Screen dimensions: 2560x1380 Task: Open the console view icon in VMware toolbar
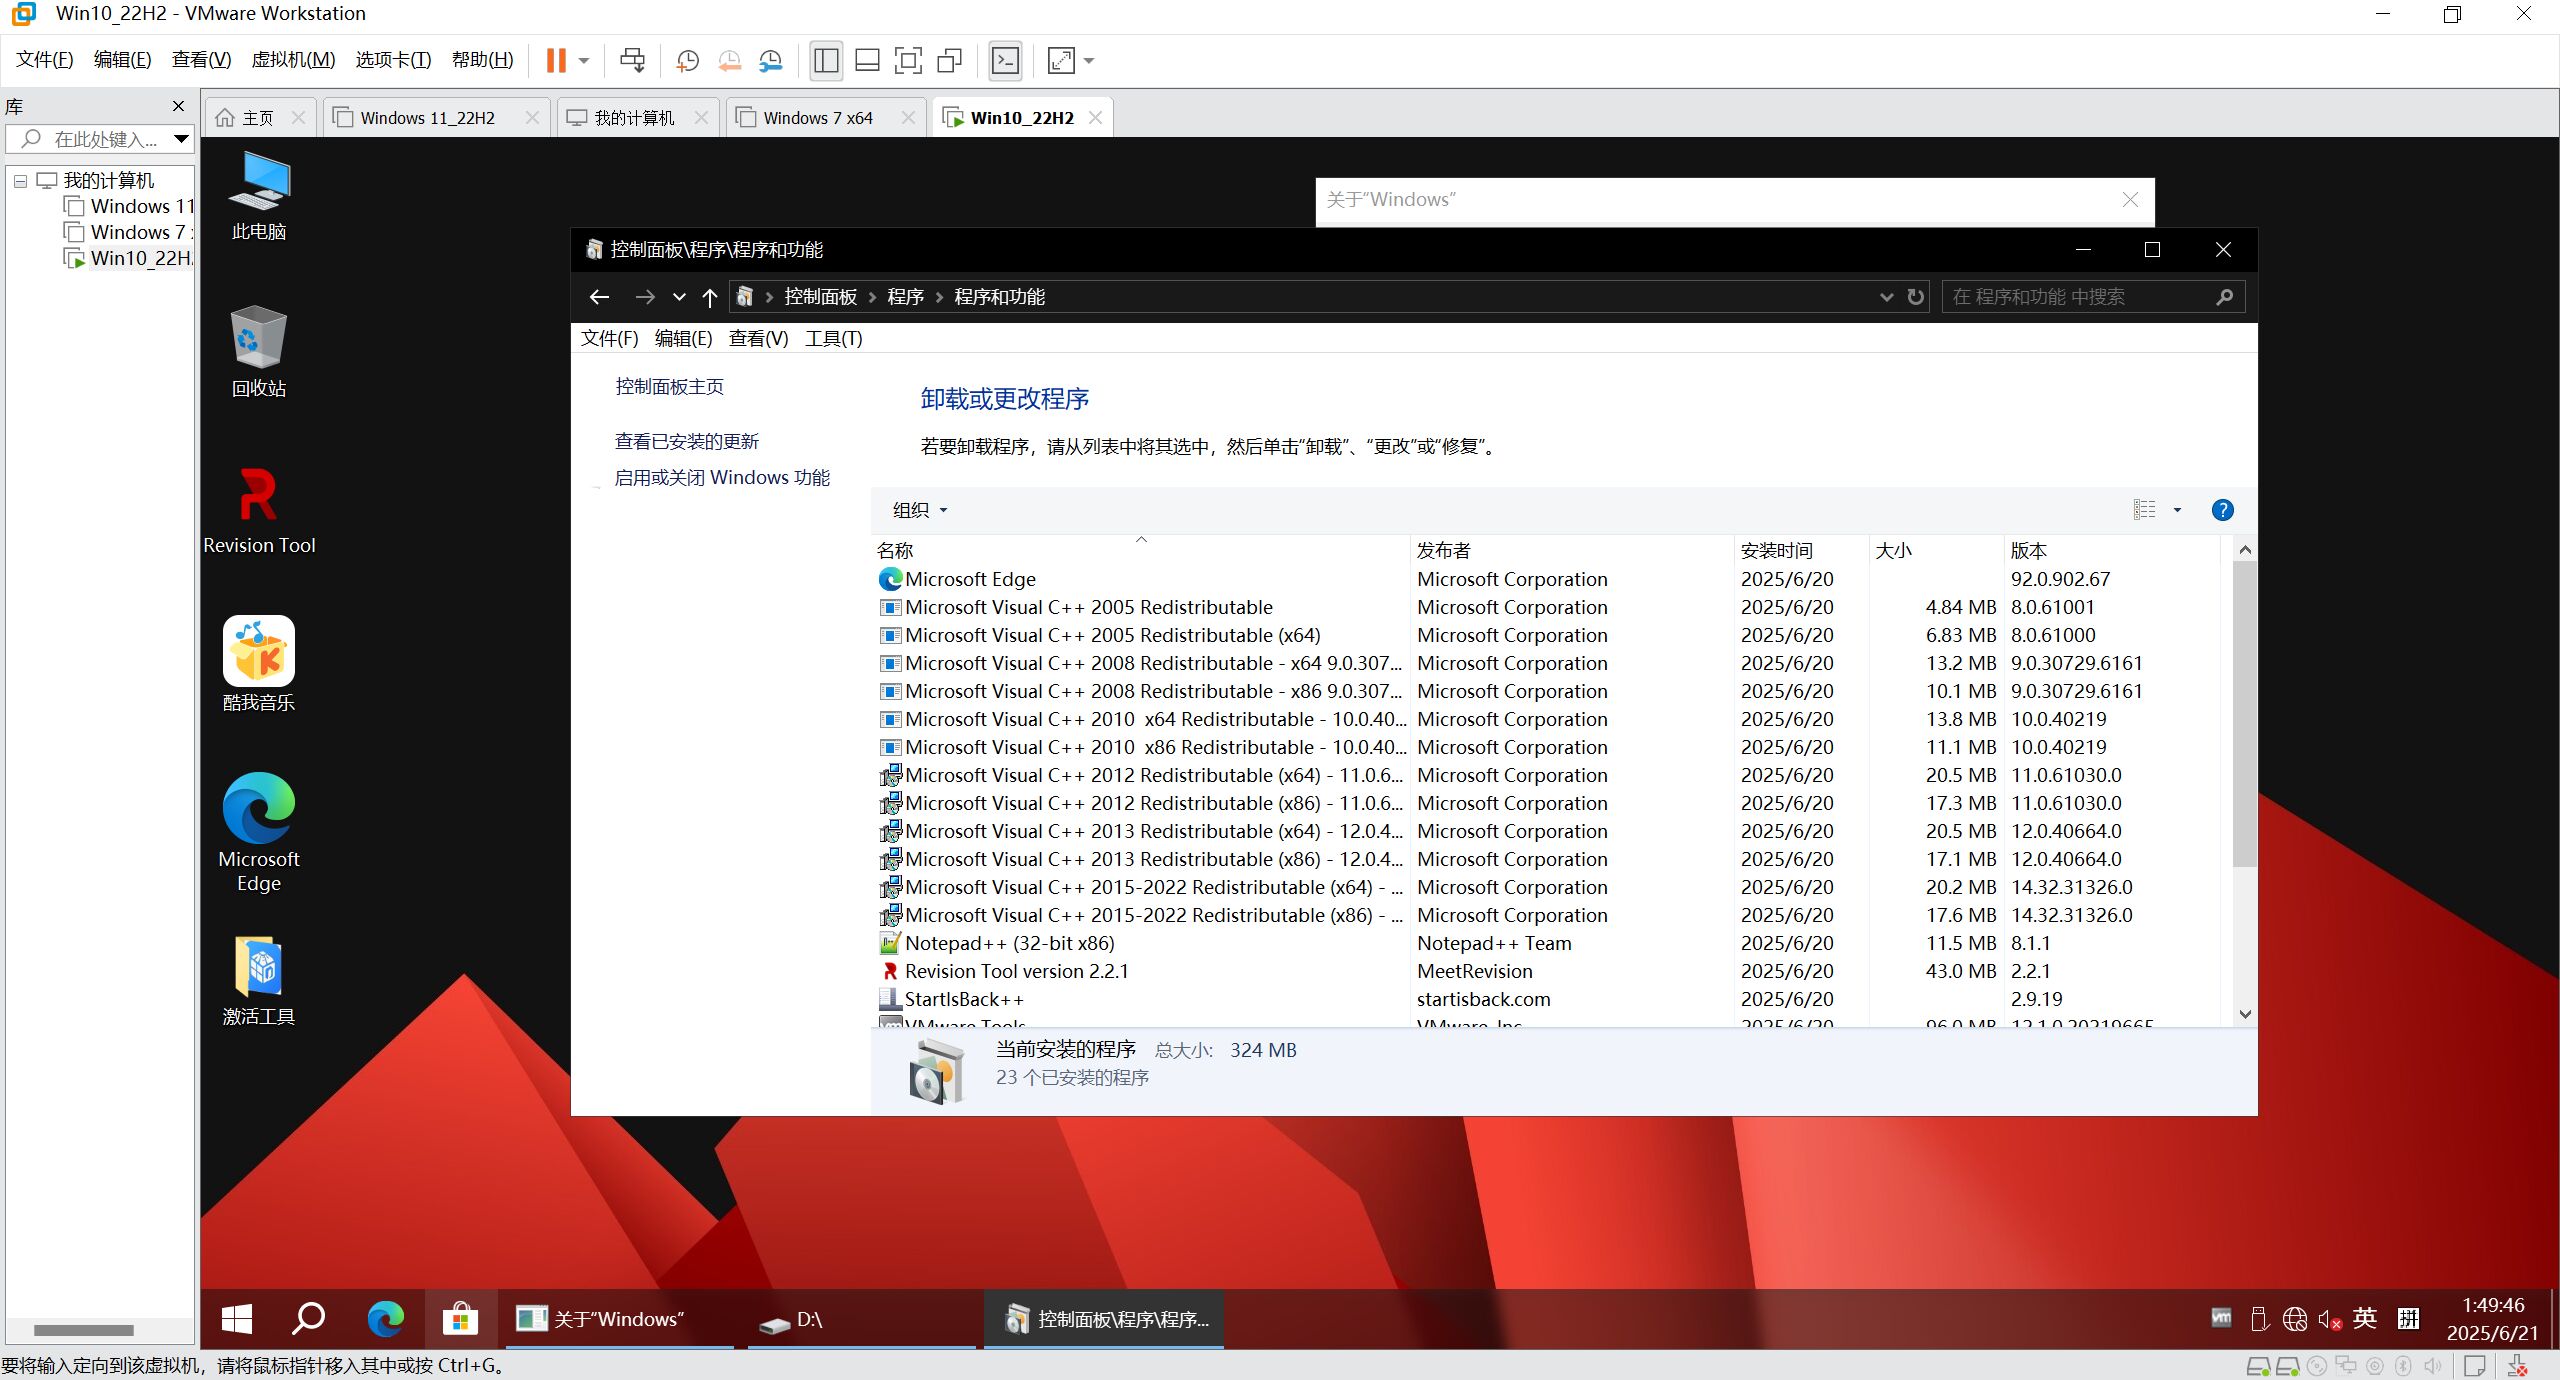point(1005,61)
